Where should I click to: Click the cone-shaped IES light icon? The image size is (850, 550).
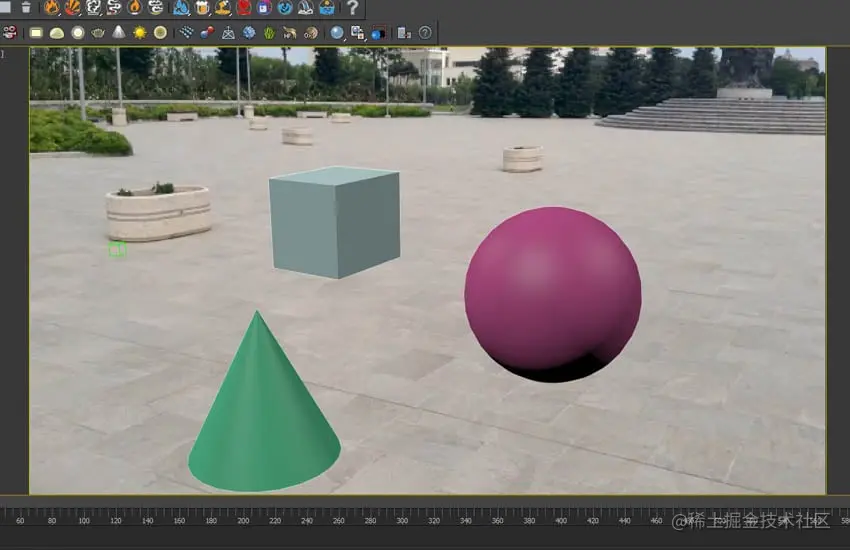coord(119,33)
